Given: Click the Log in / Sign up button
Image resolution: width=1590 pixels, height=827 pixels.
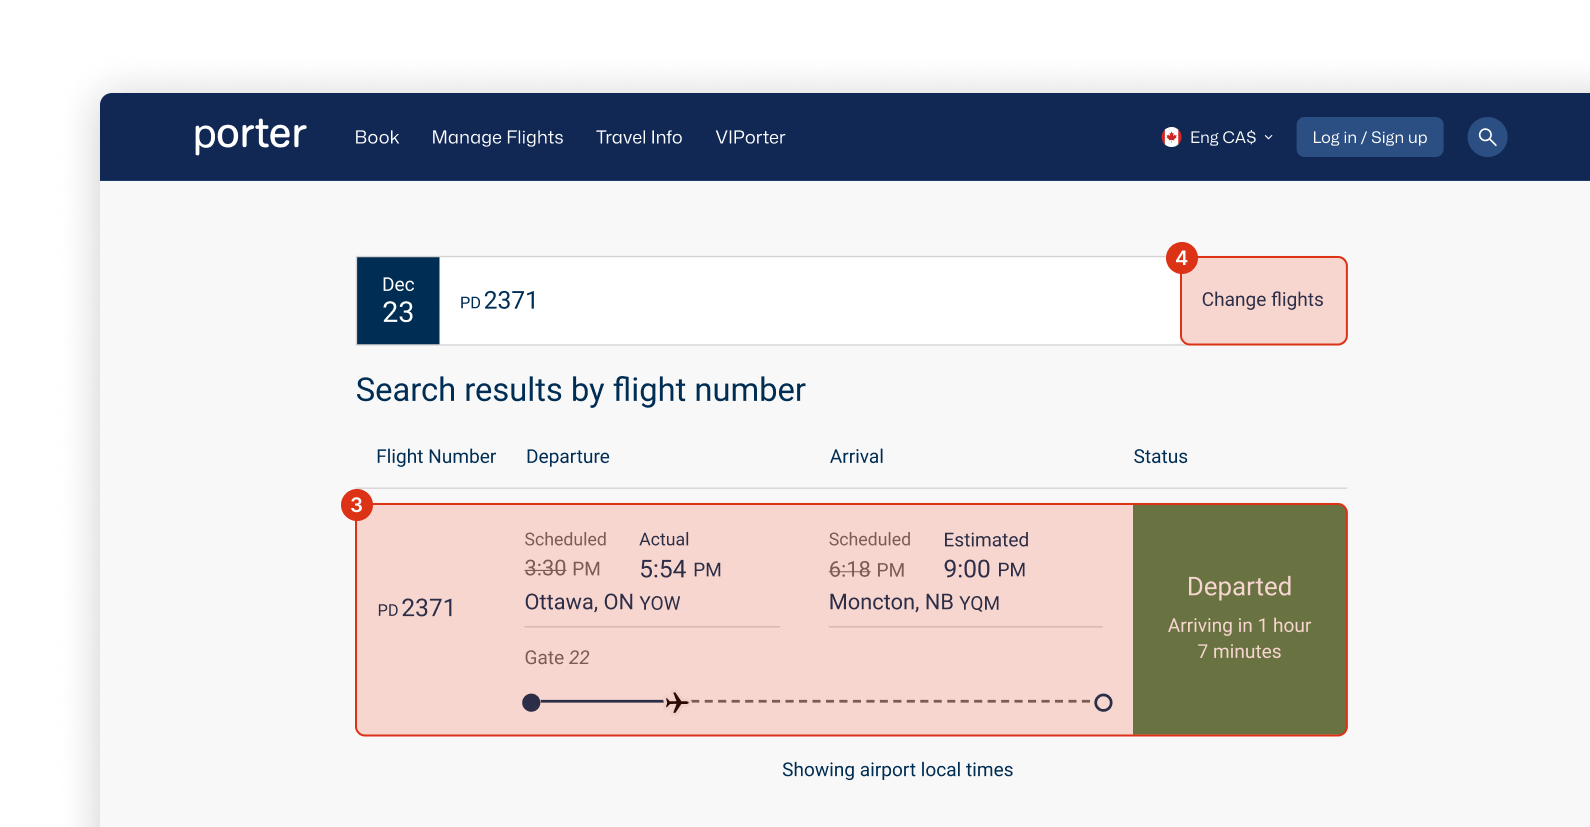Looking at the screenshot, I should pos(1369,137).
